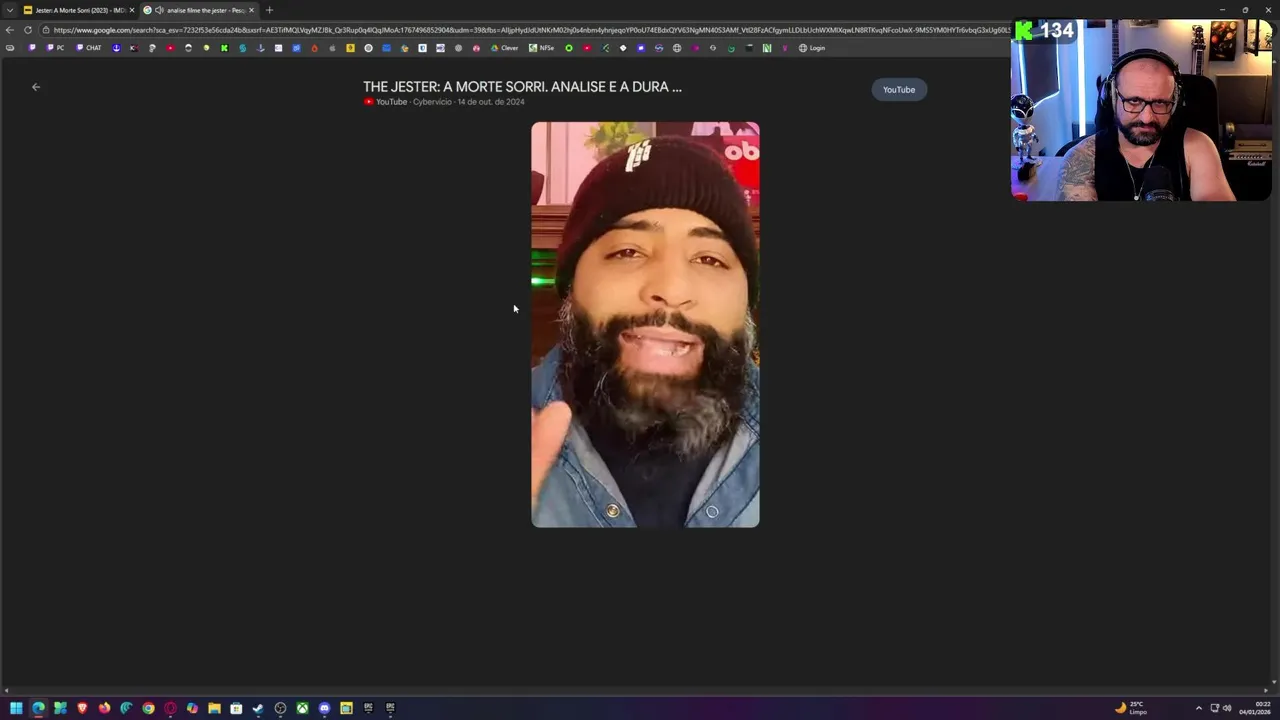Open File Explorer from the taskbar

point(214,708)
